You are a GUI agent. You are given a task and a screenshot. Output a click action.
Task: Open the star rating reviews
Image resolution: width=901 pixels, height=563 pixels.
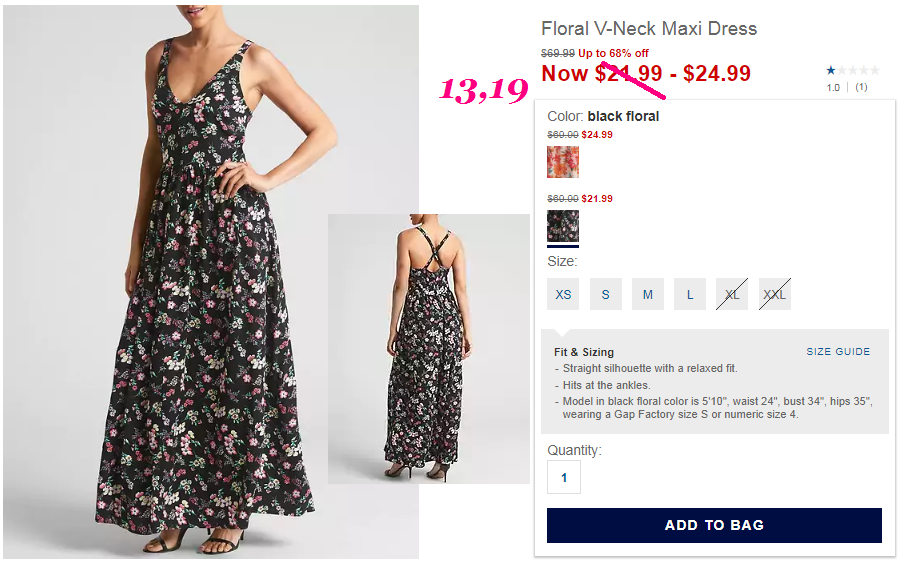(x=853, y=71)
